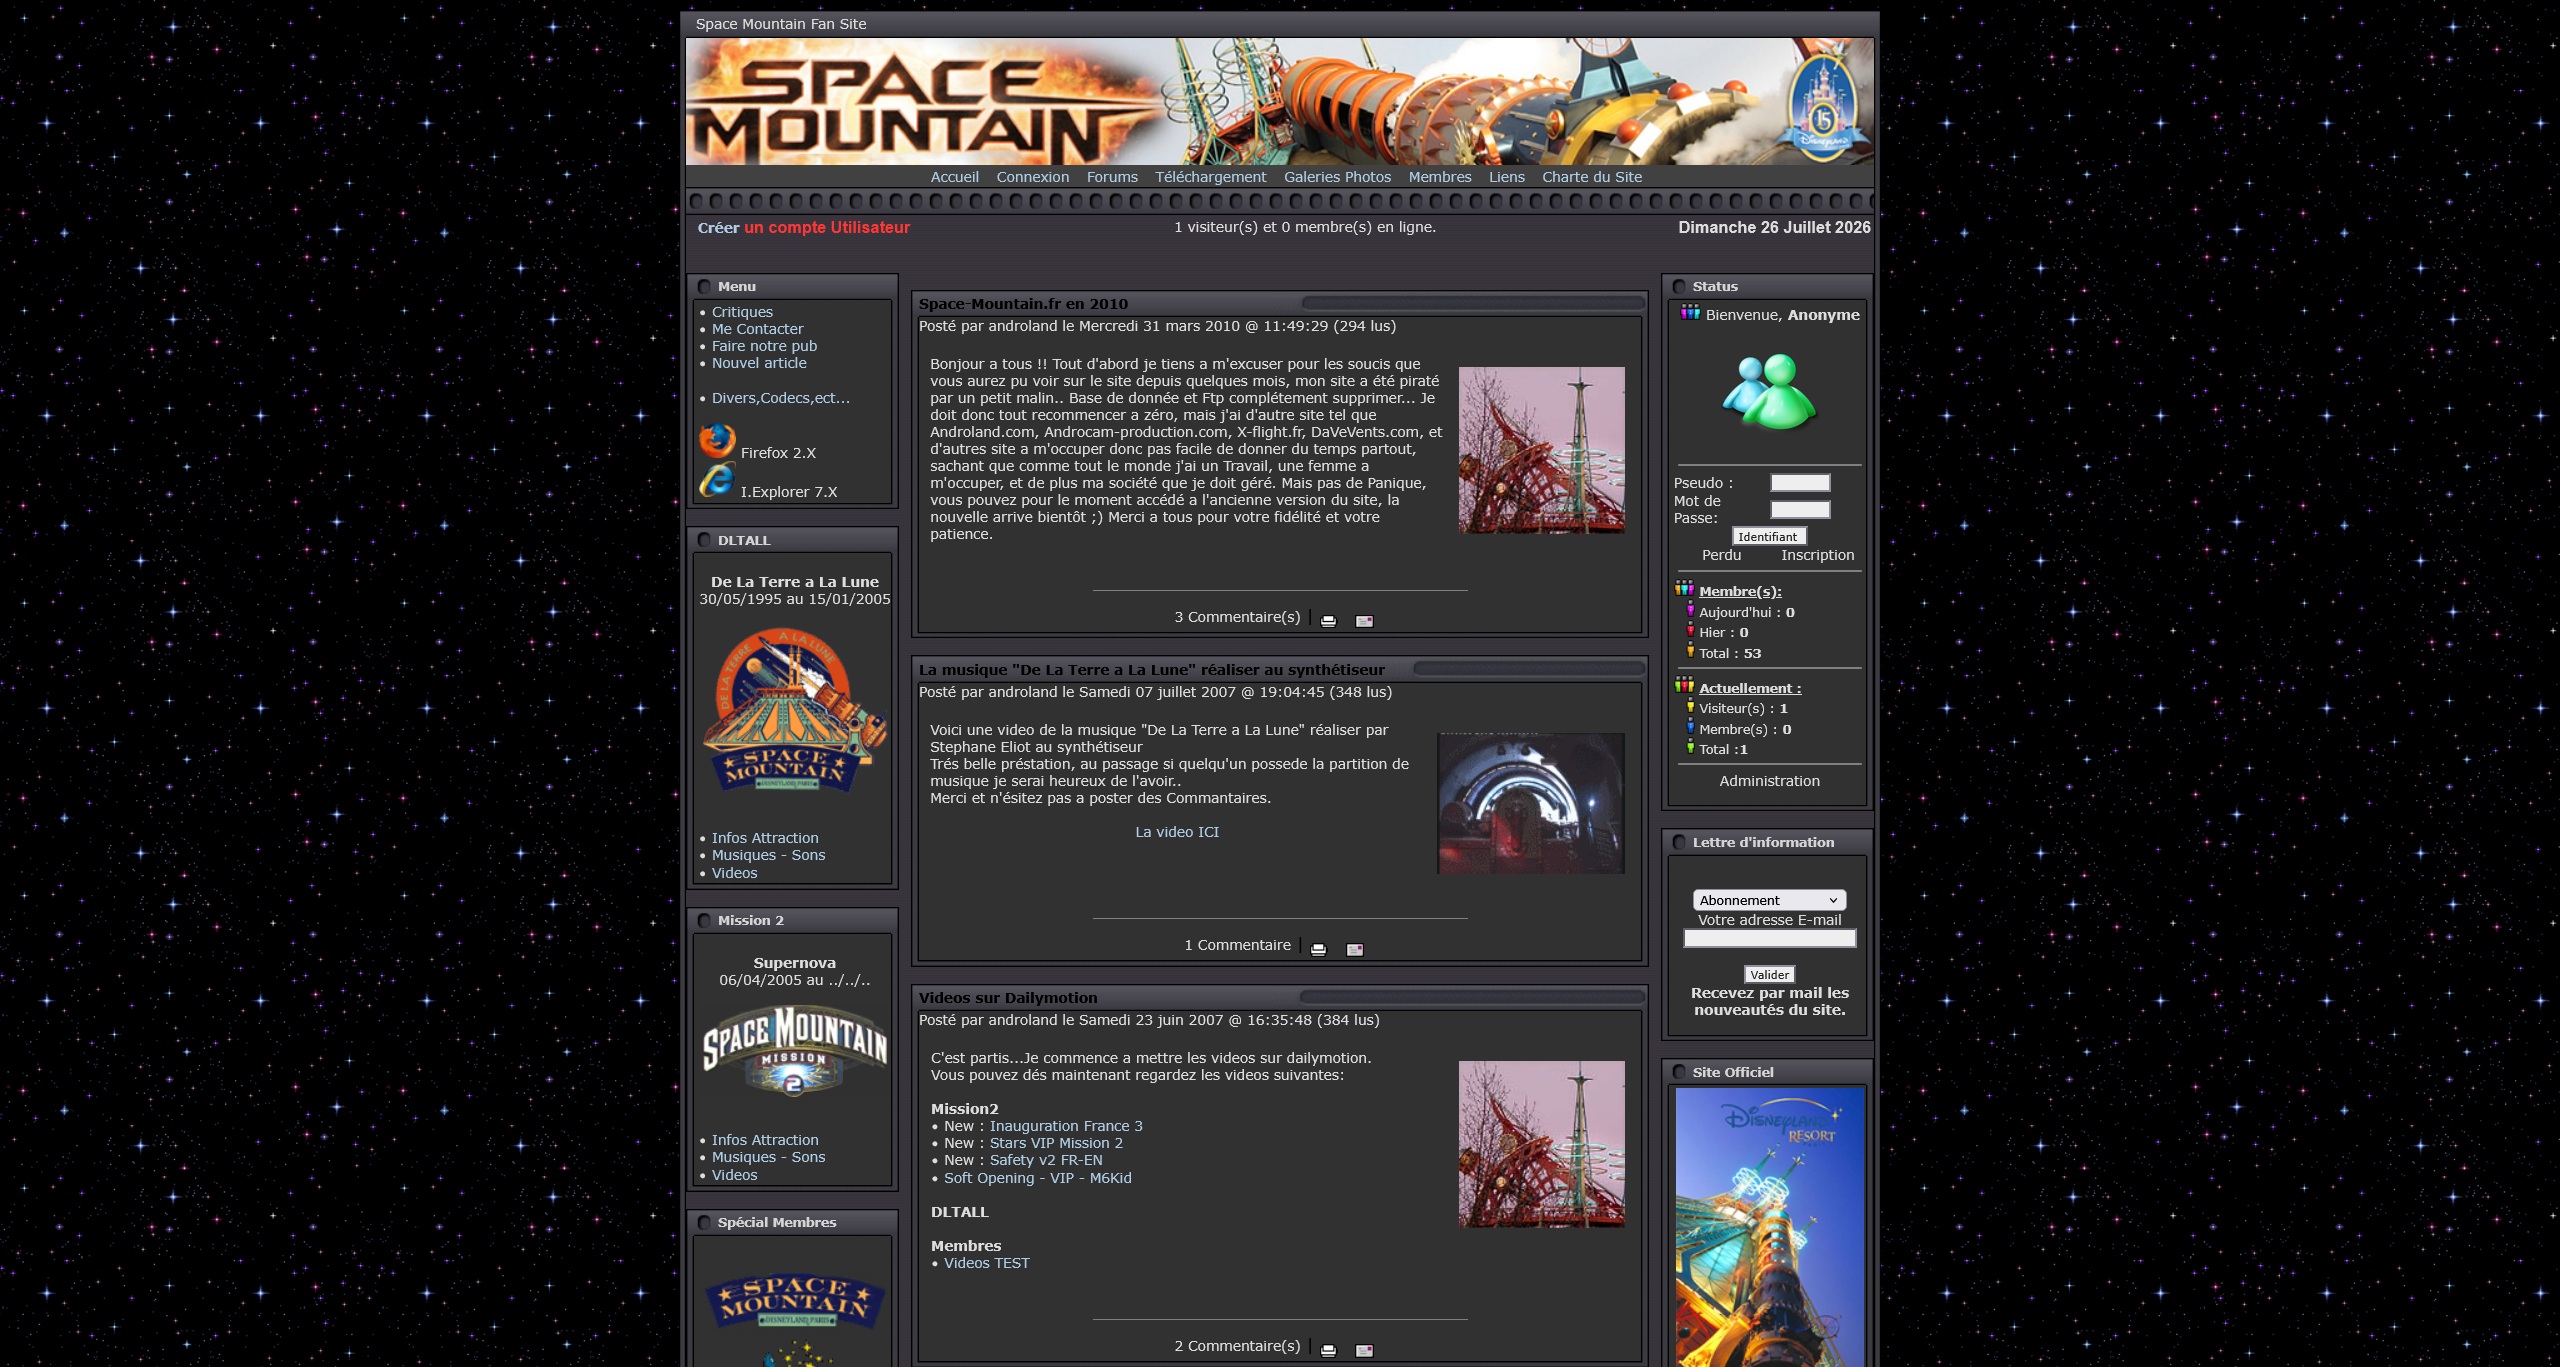Screen dimensions: 2560x1367
Task: Click the Space Mountain Mission 2 logo
Action: pyautogui.click(x=795, y=1049)
